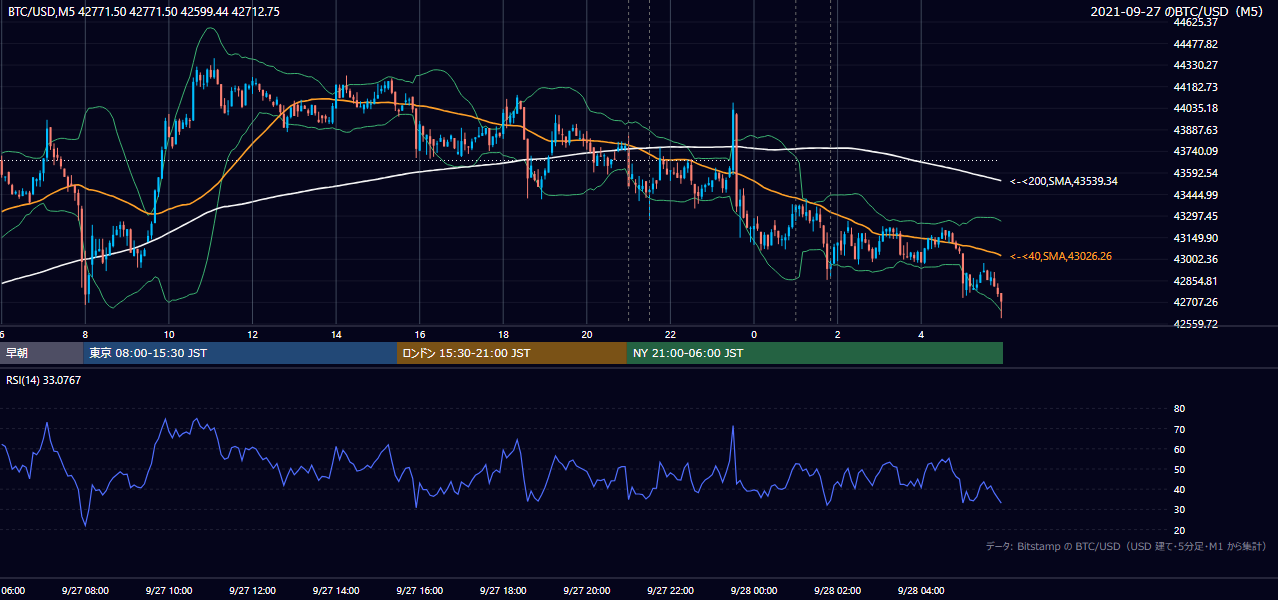Viewport: 1278px width, 600px height.
Task: Click the '9/28 02:00' date label
Action: 838,590
